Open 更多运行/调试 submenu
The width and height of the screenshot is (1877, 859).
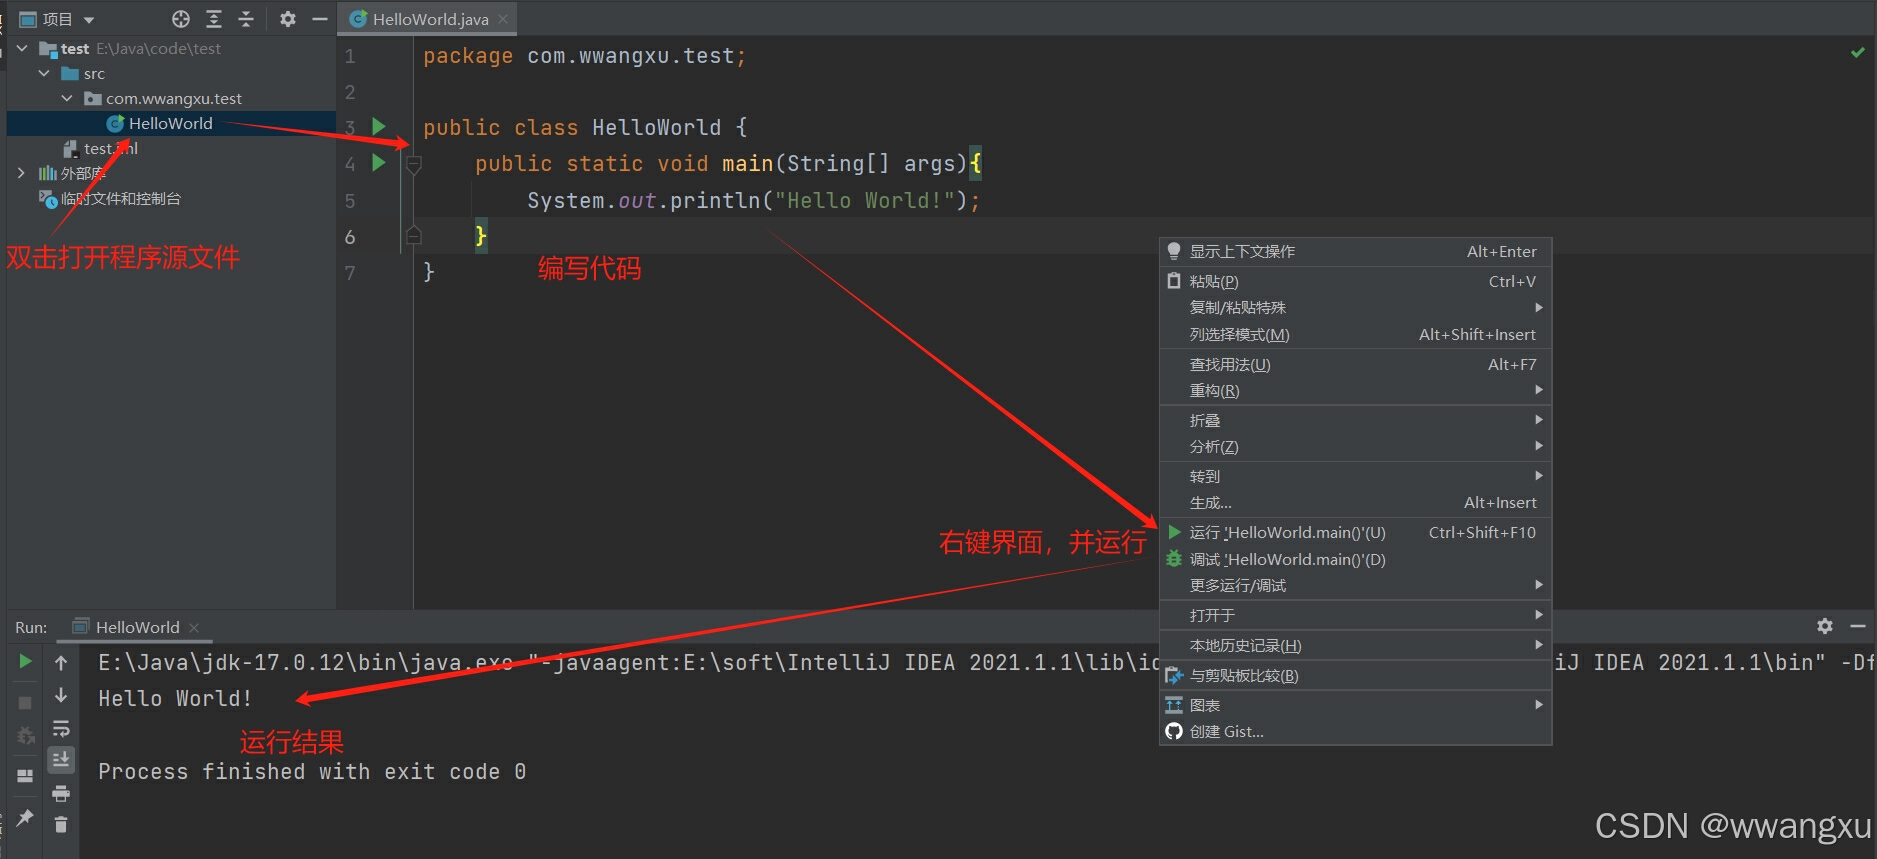click(1355, 585)
